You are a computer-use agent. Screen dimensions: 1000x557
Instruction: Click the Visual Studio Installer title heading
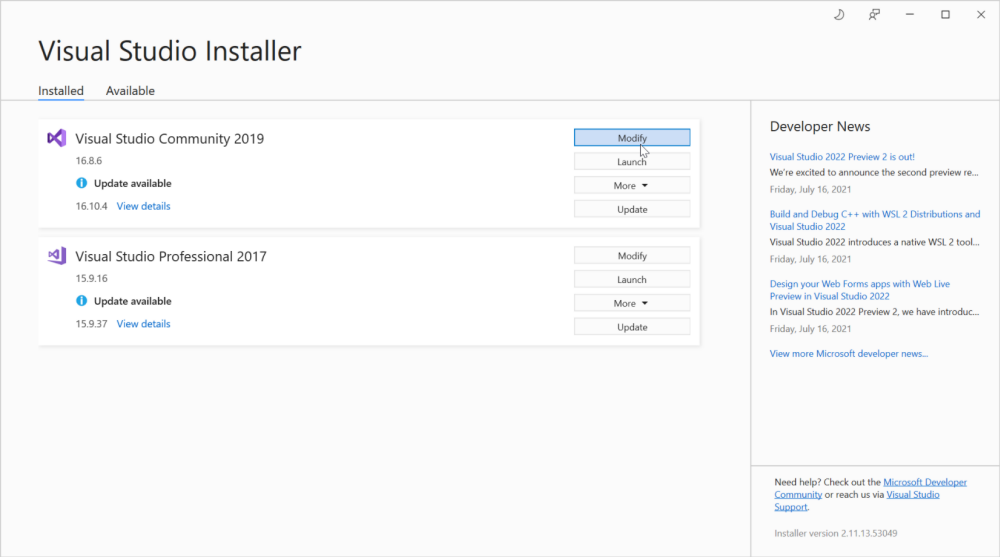[170, 51]
